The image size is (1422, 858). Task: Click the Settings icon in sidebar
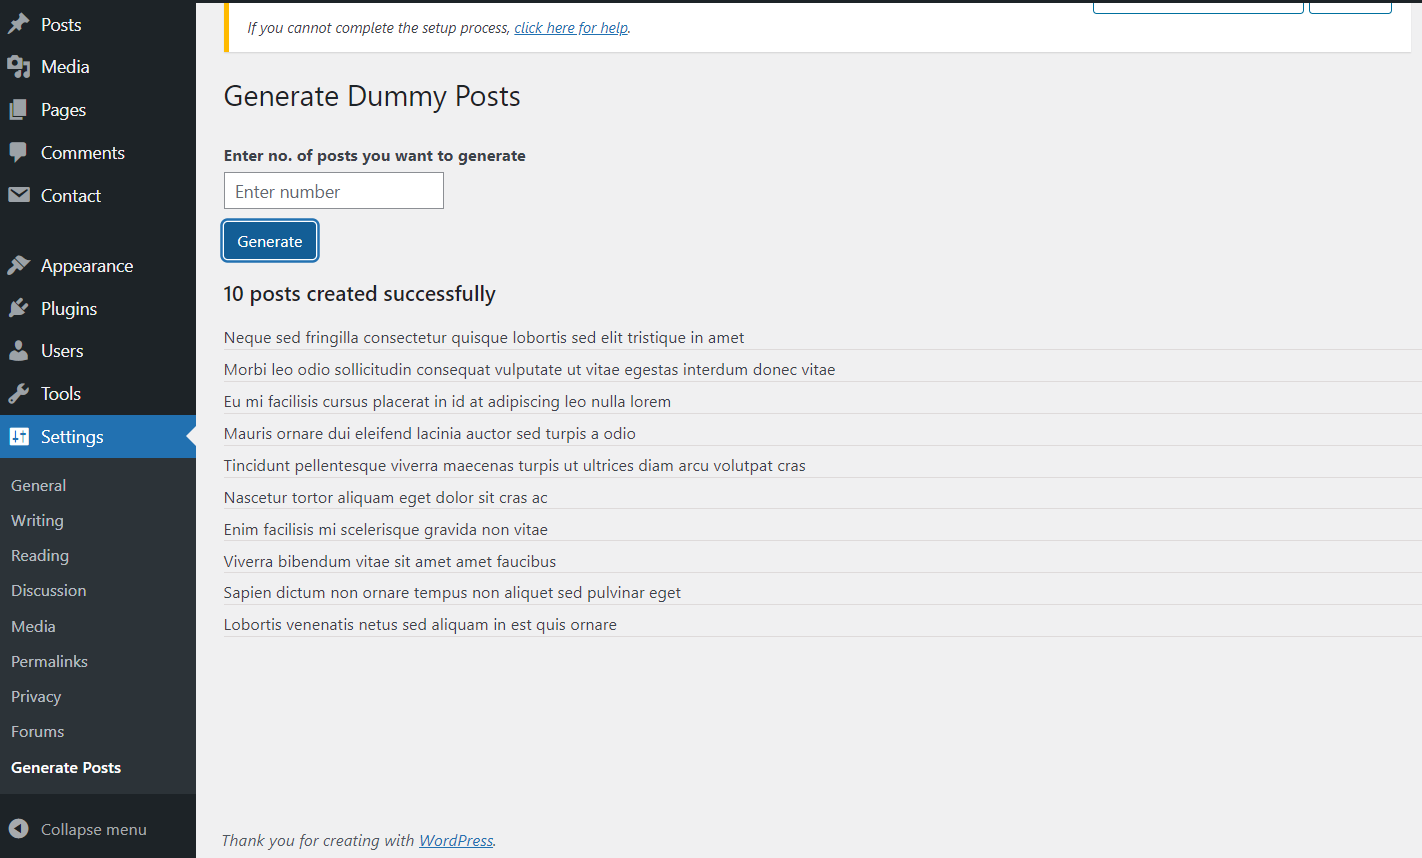pyautogui.click(x=18, y=436)
